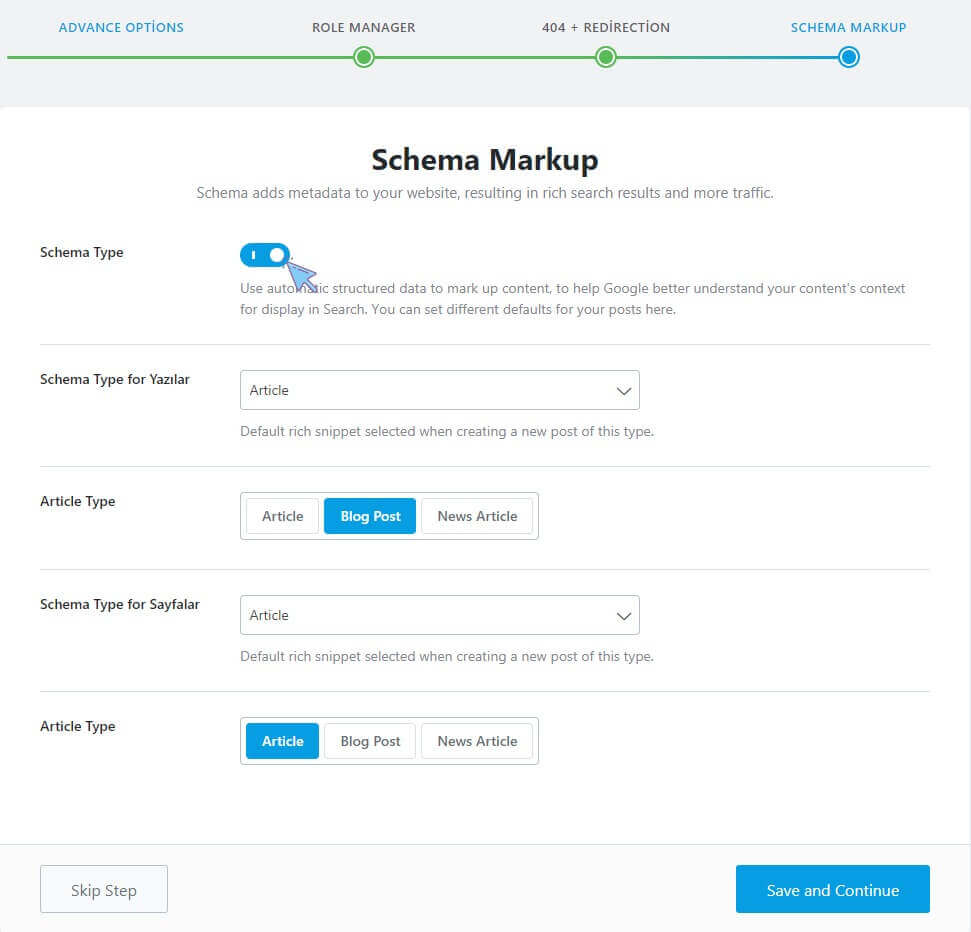Select Blog Post for Yazılar Article Type
Viewport: 971px width, 932px height.
tap(370, 516)
